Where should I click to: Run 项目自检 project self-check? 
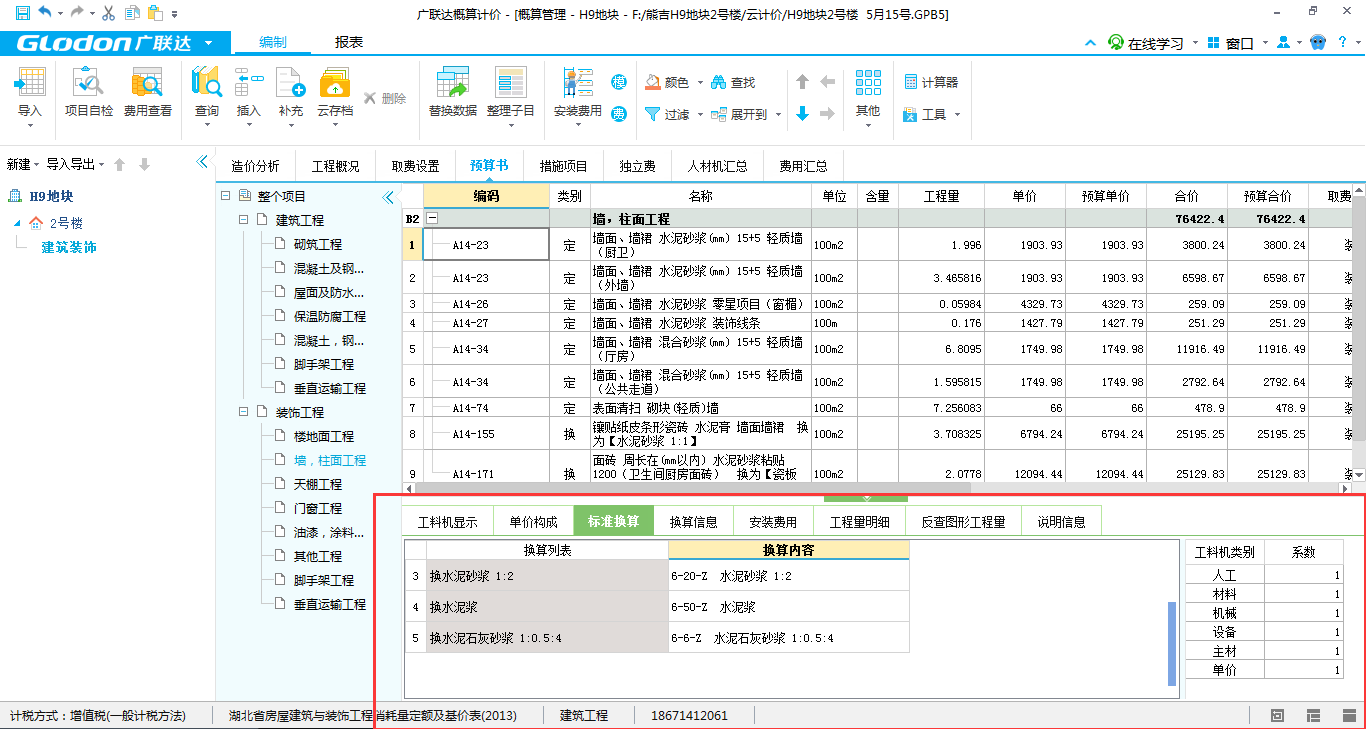coord(89,93)
